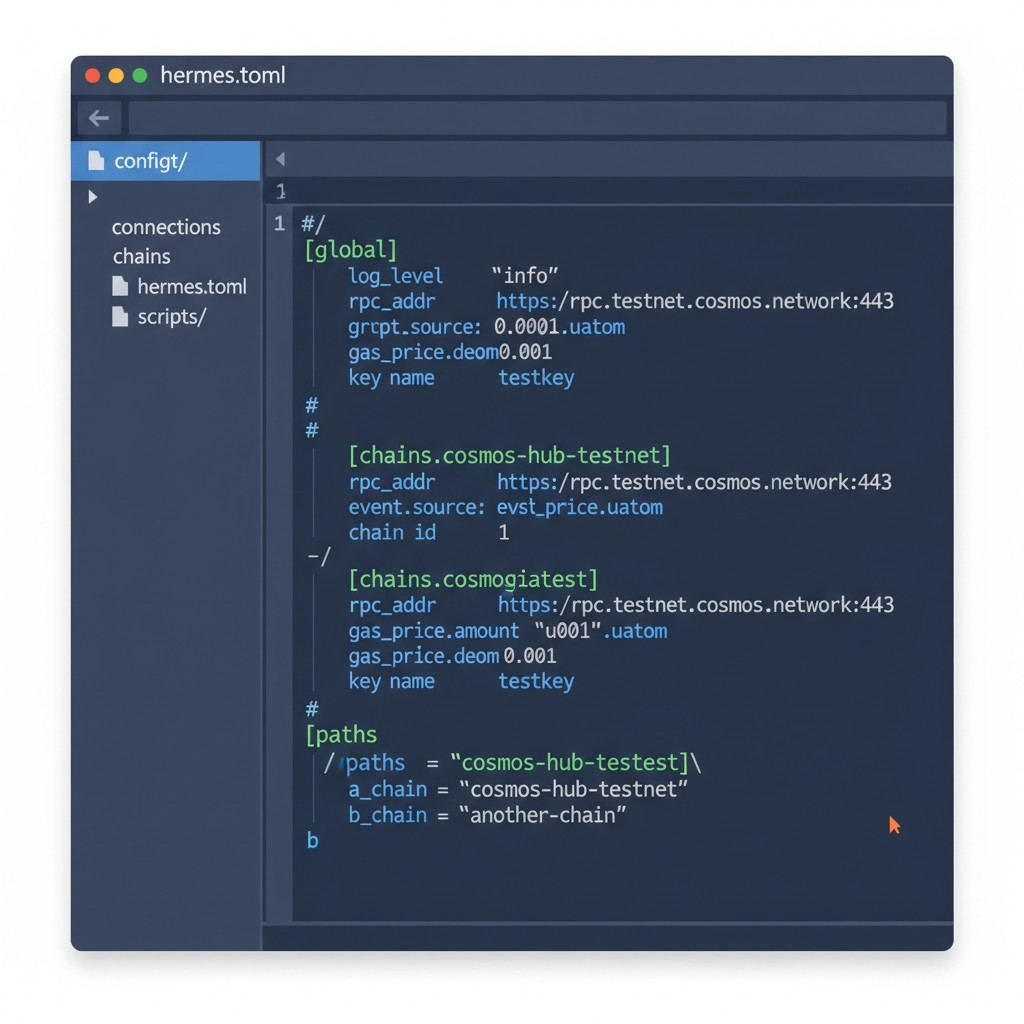Click the yellow minimize dot

114,75
